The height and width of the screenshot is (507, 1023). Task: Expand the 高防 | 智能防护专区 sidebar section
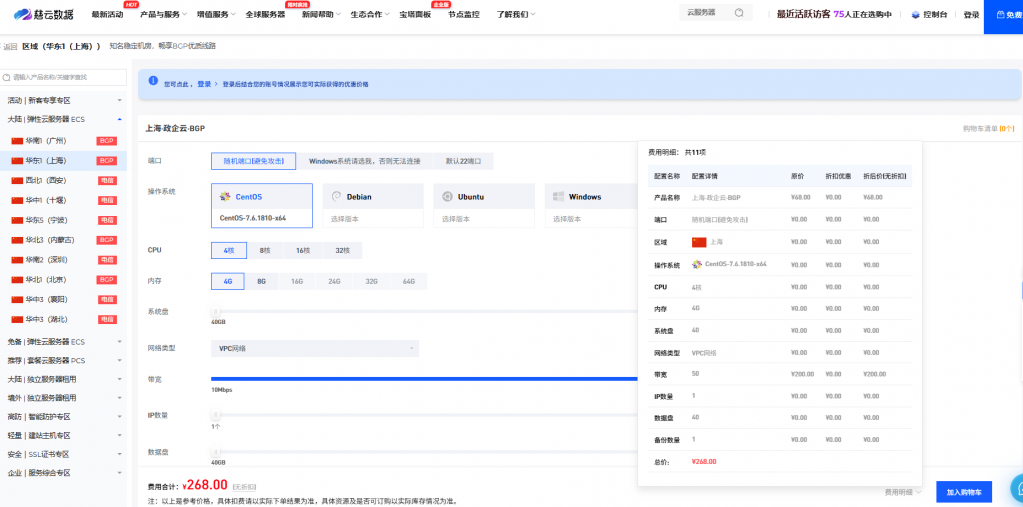pyautogui.click(x=63, y=416)
